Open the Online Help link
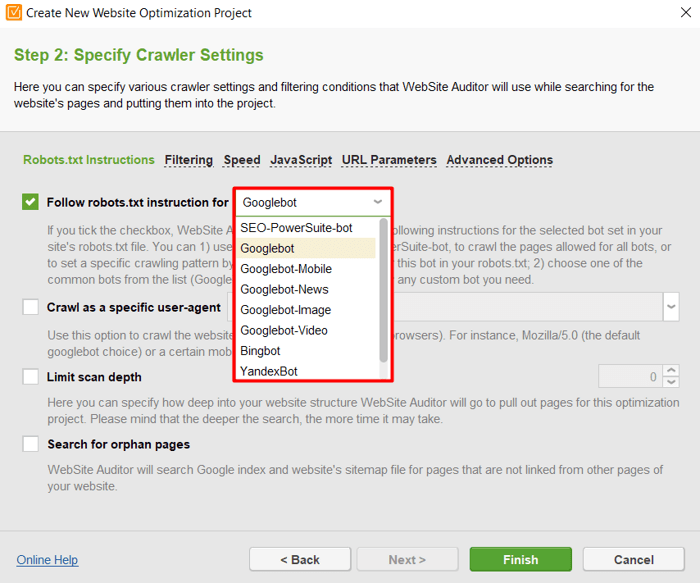 coord(47,559)
